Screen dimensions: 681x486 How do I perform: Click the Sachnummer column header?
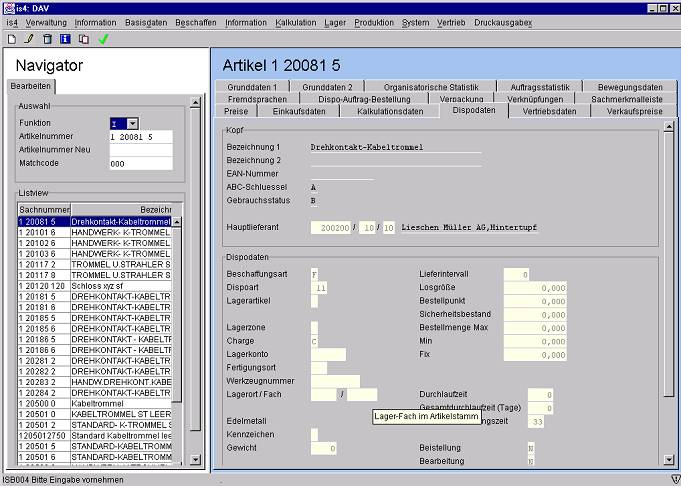44,209
